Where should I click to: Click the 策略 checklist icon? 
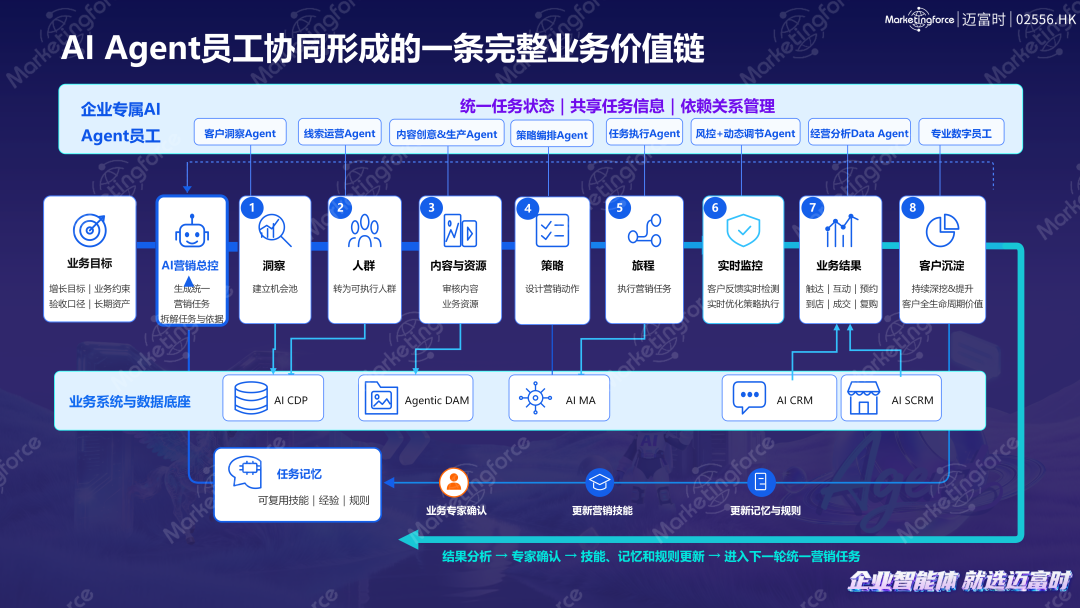point(552,231)
